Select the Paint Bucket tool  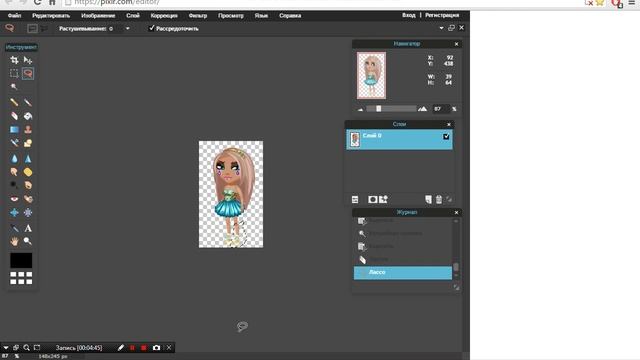click(28, 116)
